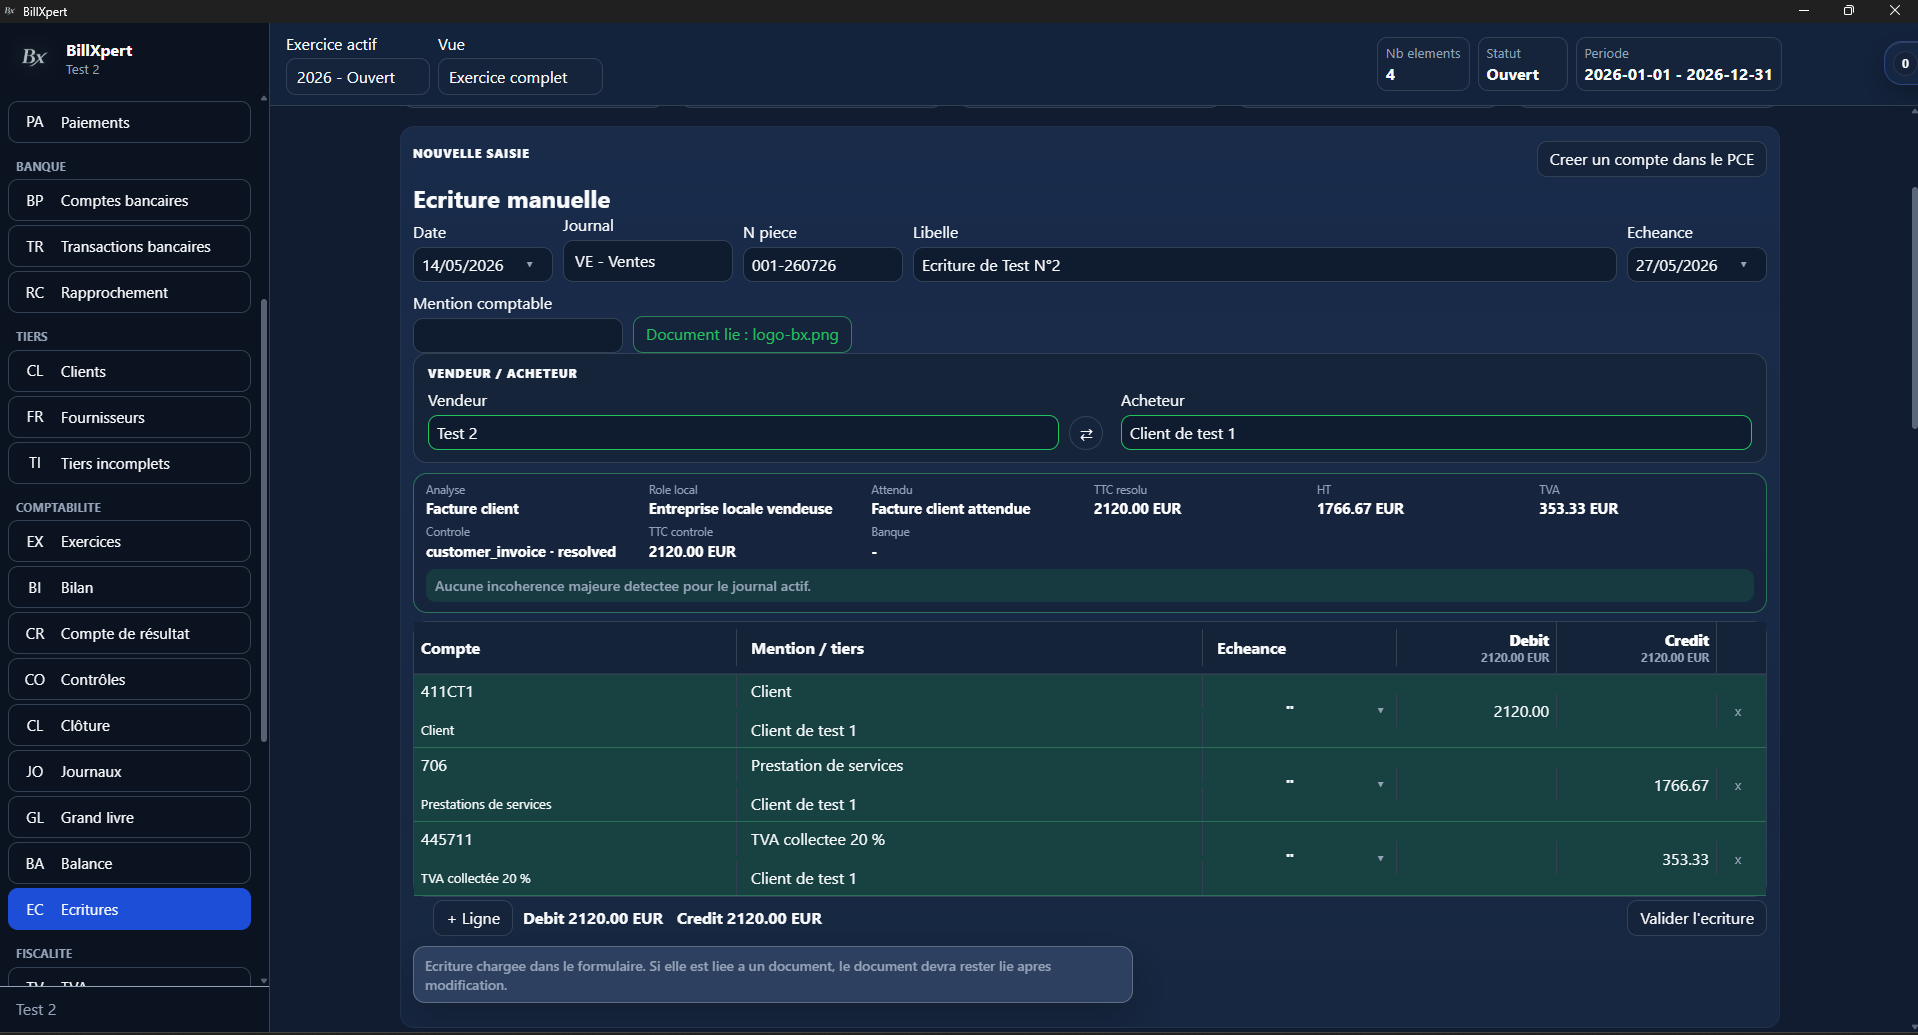The width and height of the screenshot is (1918, 1035).
Task: Open Journaux page
Action: click(129, 771)
